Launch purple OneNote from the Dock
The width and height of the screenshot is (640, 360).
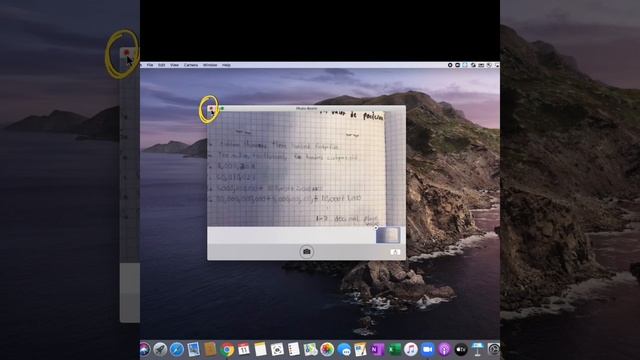coord(377,349)
